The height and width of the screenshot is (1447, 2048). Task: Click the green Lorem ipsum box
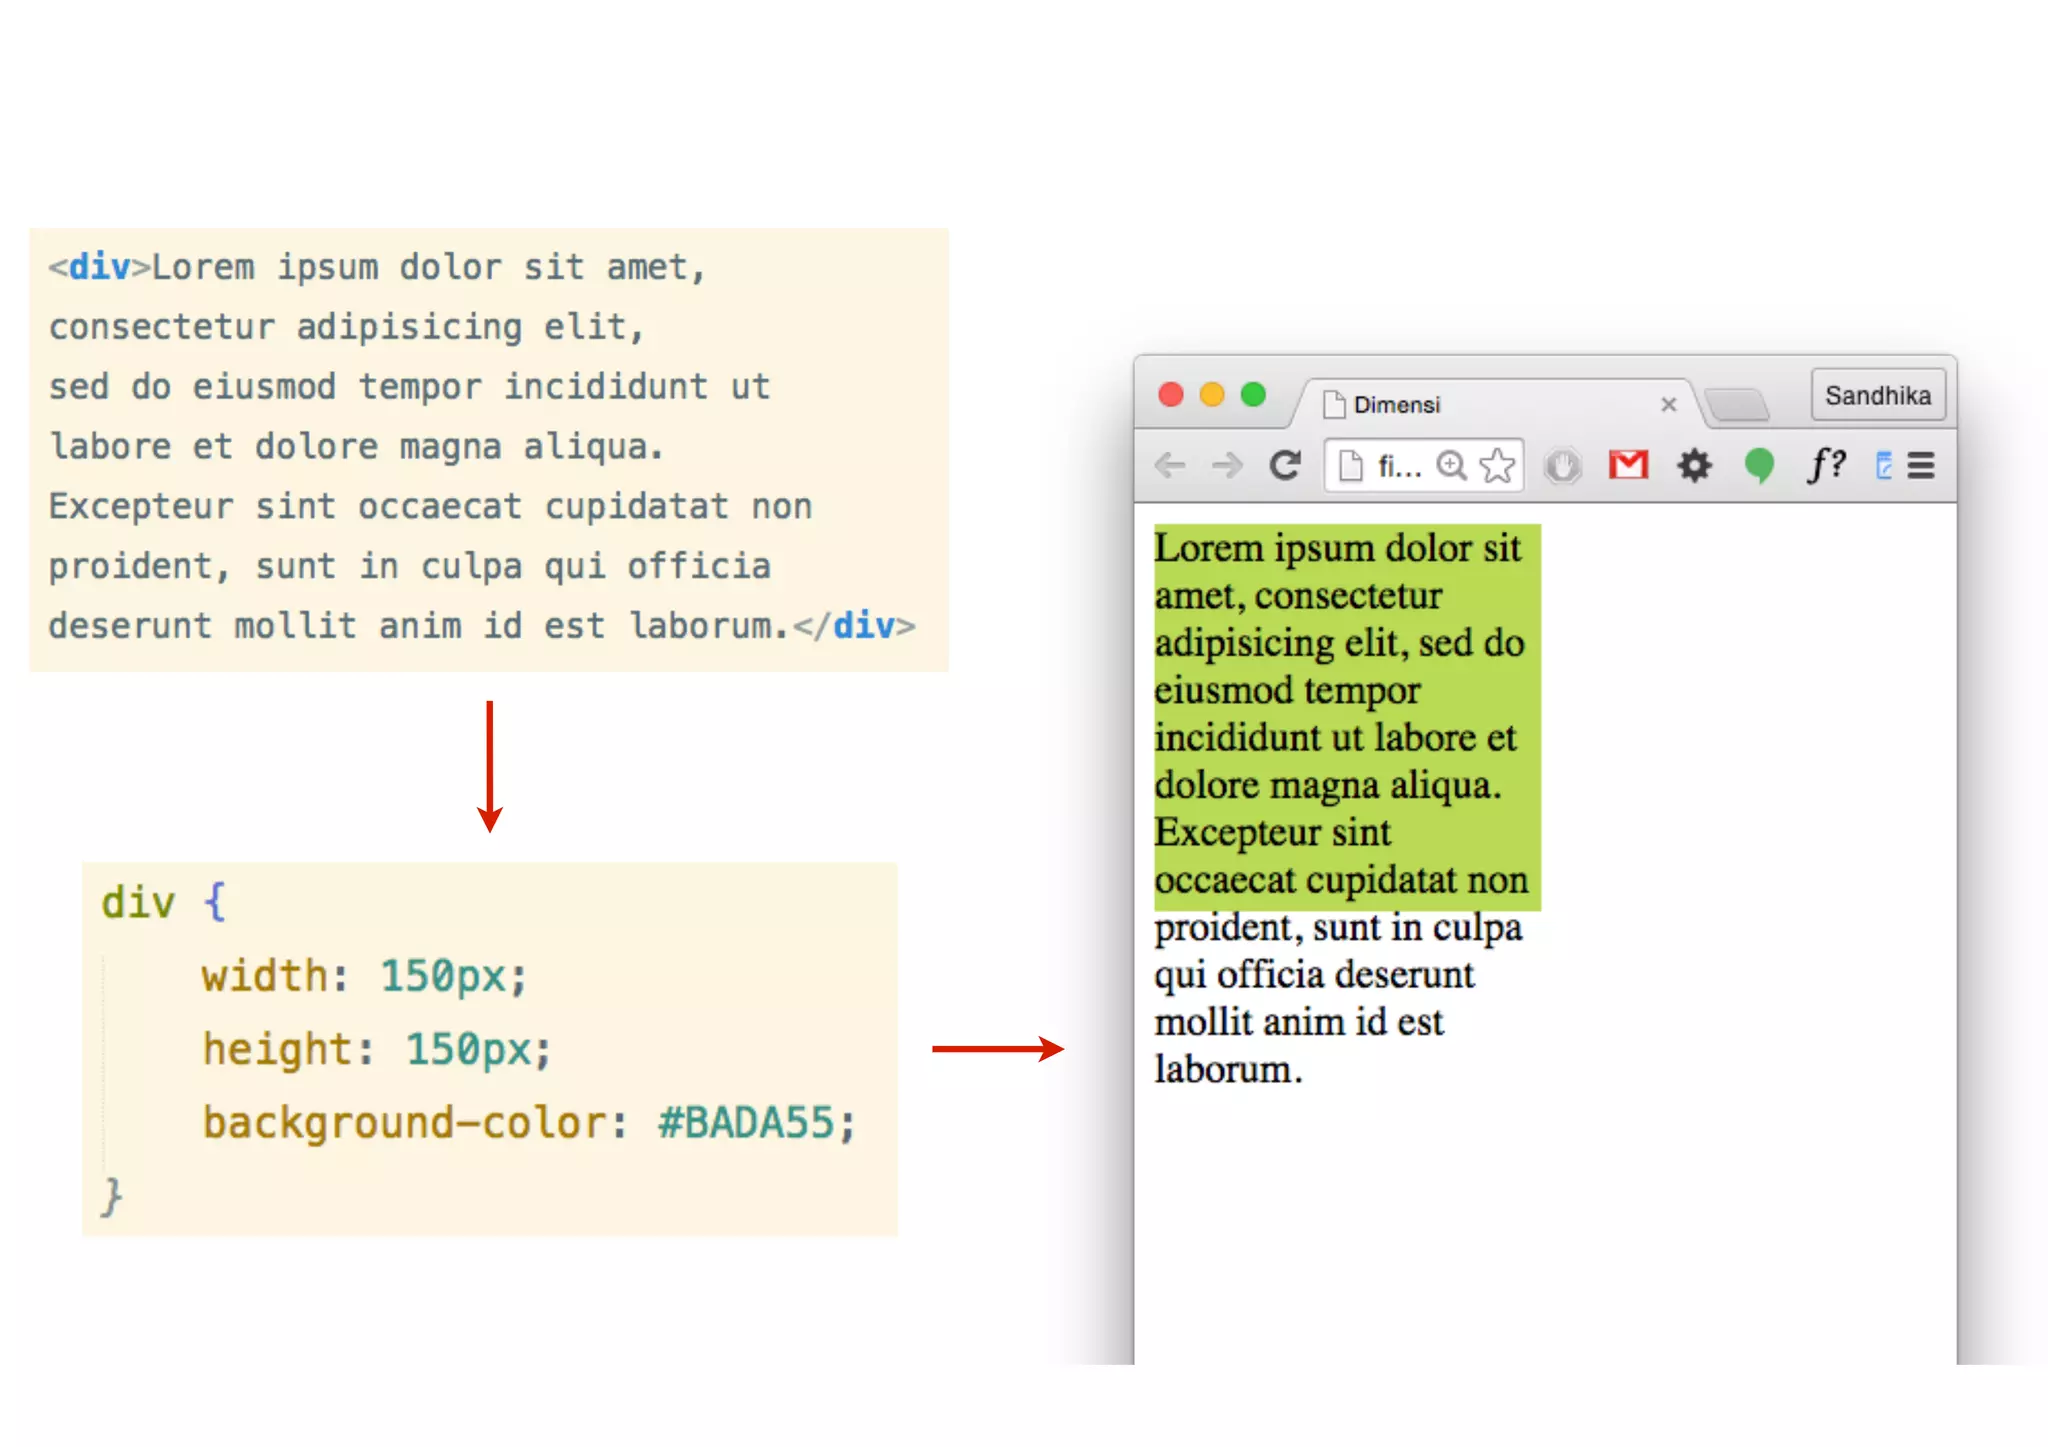(x=1346, y=716)
